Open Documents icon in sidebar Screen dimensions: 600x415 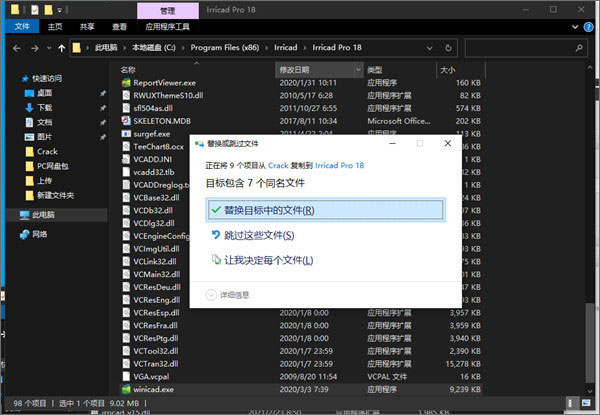tap(29, 122)
